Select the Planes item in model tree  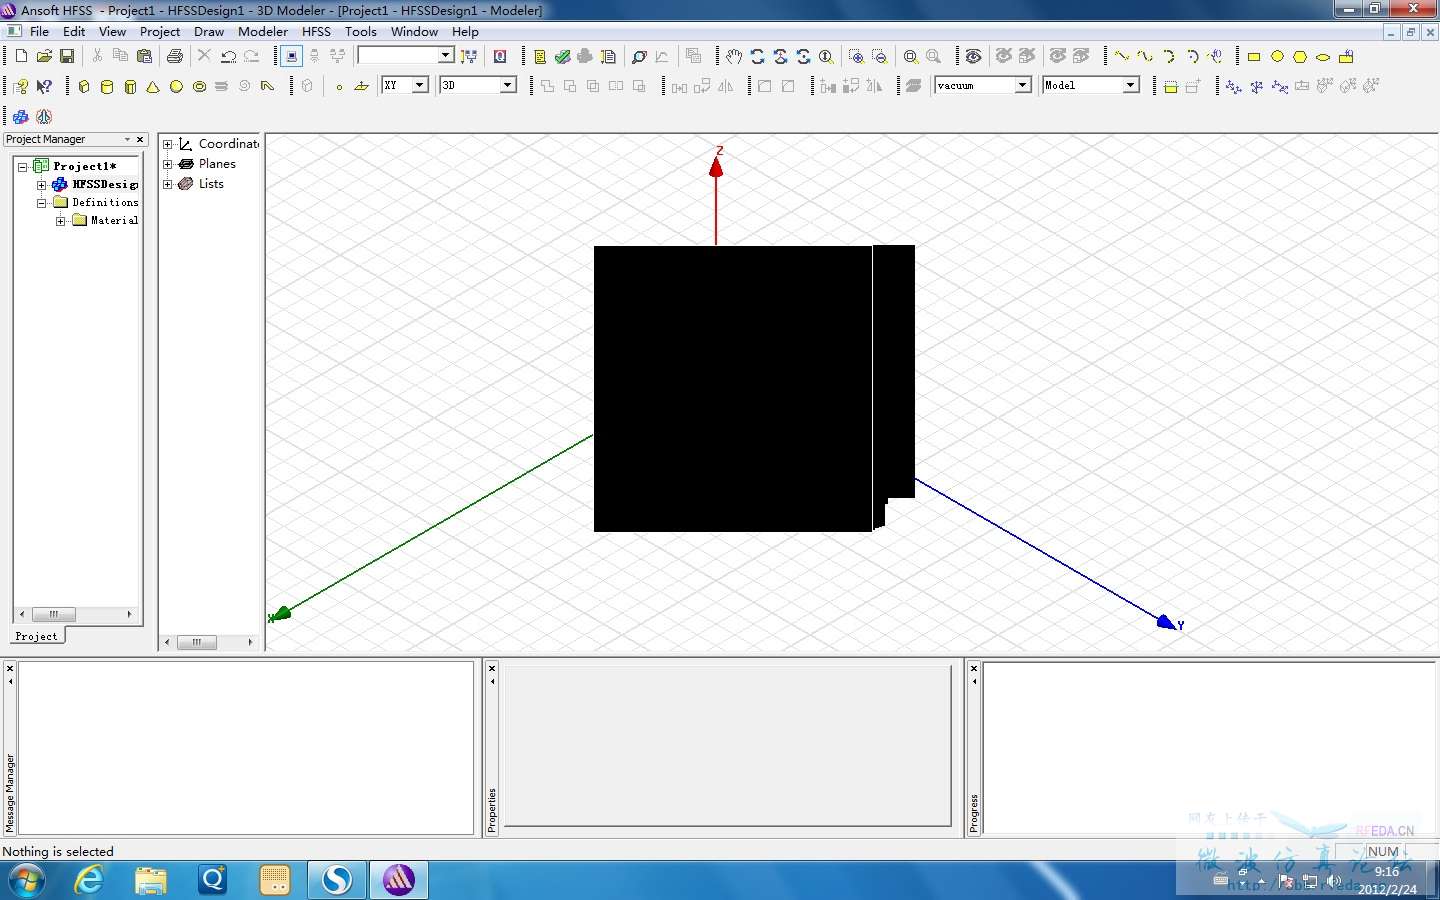click(217, 164)
